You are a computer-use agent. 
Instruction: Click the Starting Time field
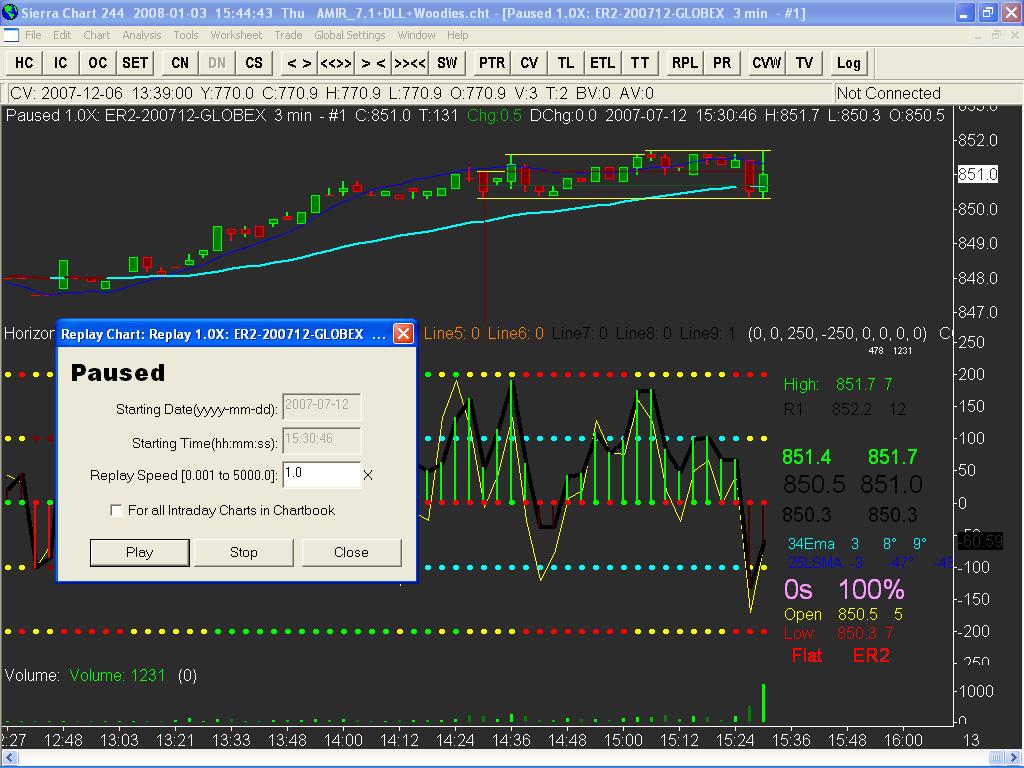click(x=321, y=440)
